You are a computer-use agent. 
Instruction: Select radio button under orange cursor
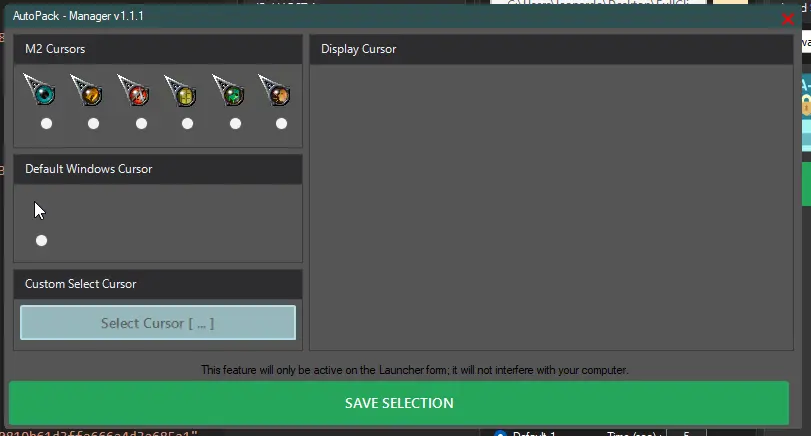[x=93, y=124]
